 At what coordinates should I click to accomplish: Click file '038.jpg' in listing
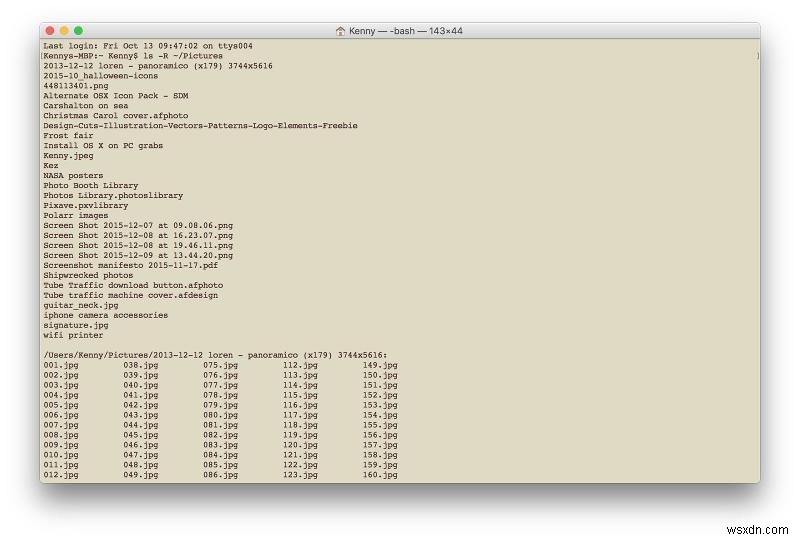click(x=141, y=365)
